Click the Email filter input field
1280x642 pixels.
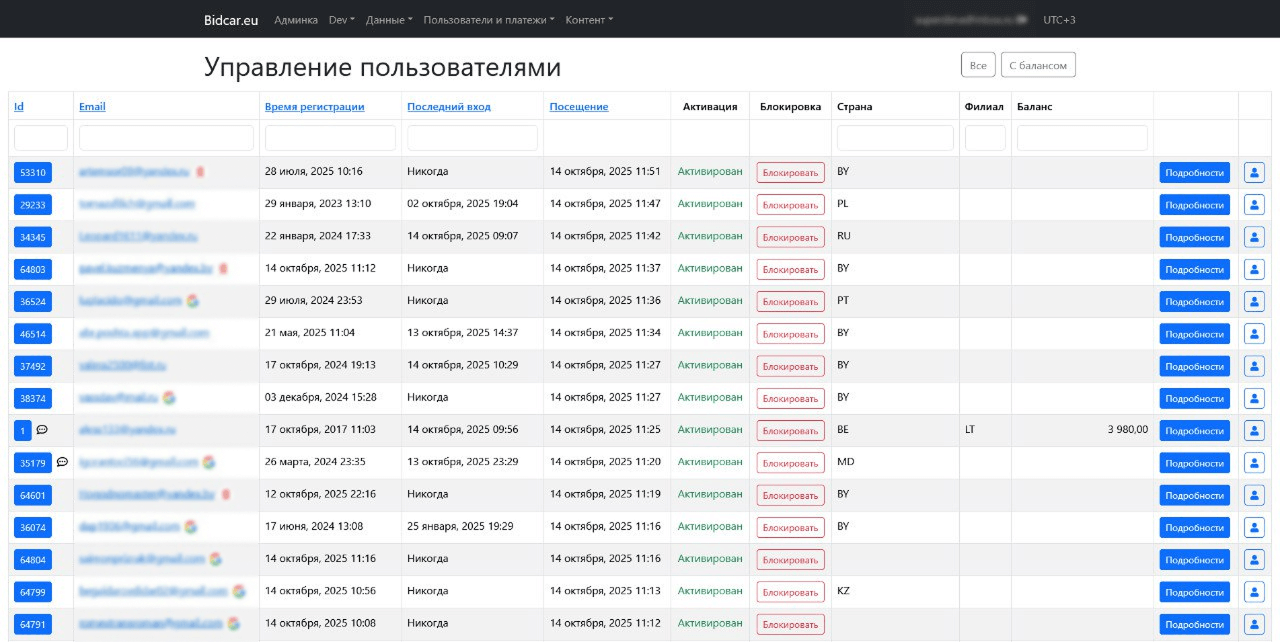pyautogui.click(x=164, y=137)
